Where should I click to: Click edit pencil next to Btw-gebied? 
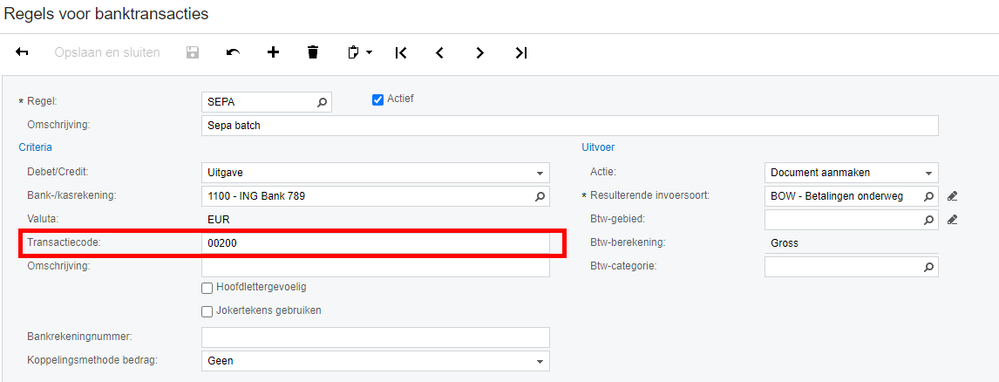pyautogui.click(x=952, y=220)
